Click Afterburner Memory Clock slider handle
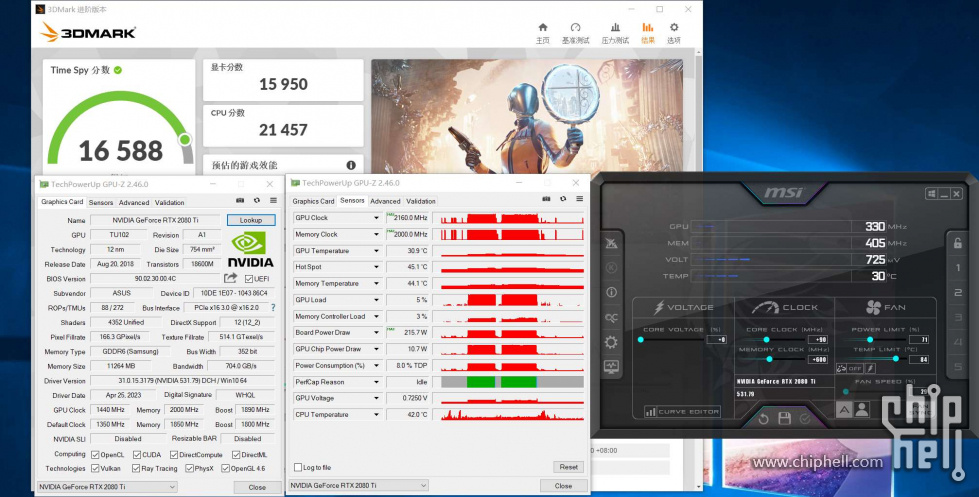Screen dimensions: 979x497 point(769,359)
